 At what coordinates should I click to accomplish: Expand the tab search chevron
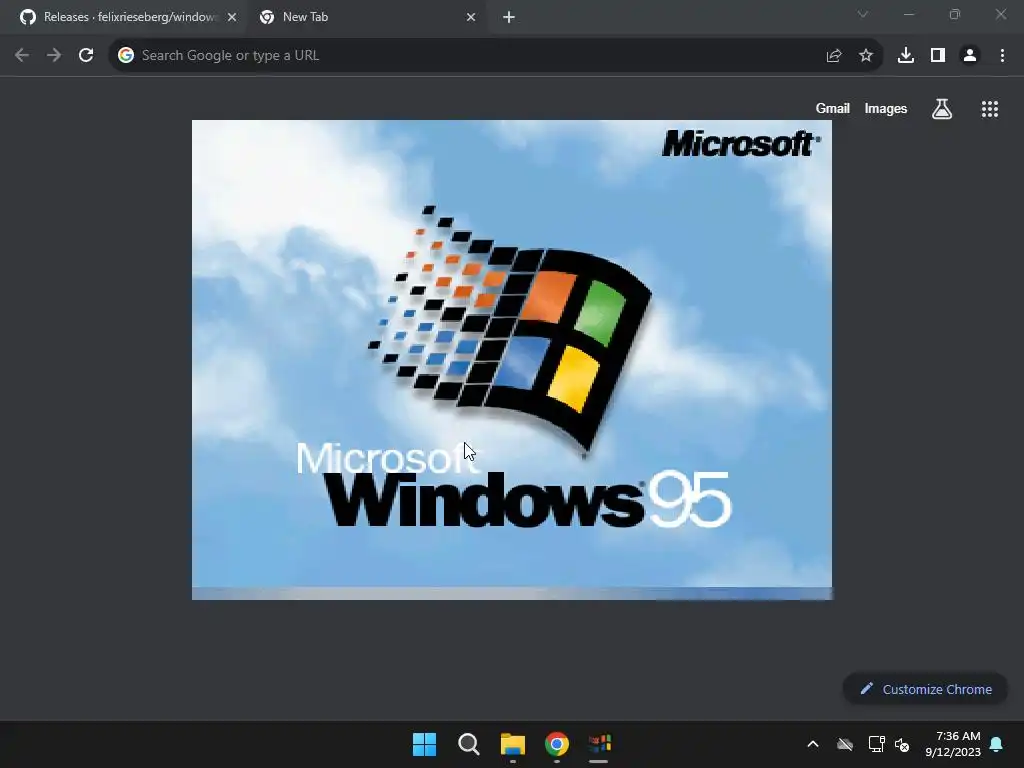point(863,14)
